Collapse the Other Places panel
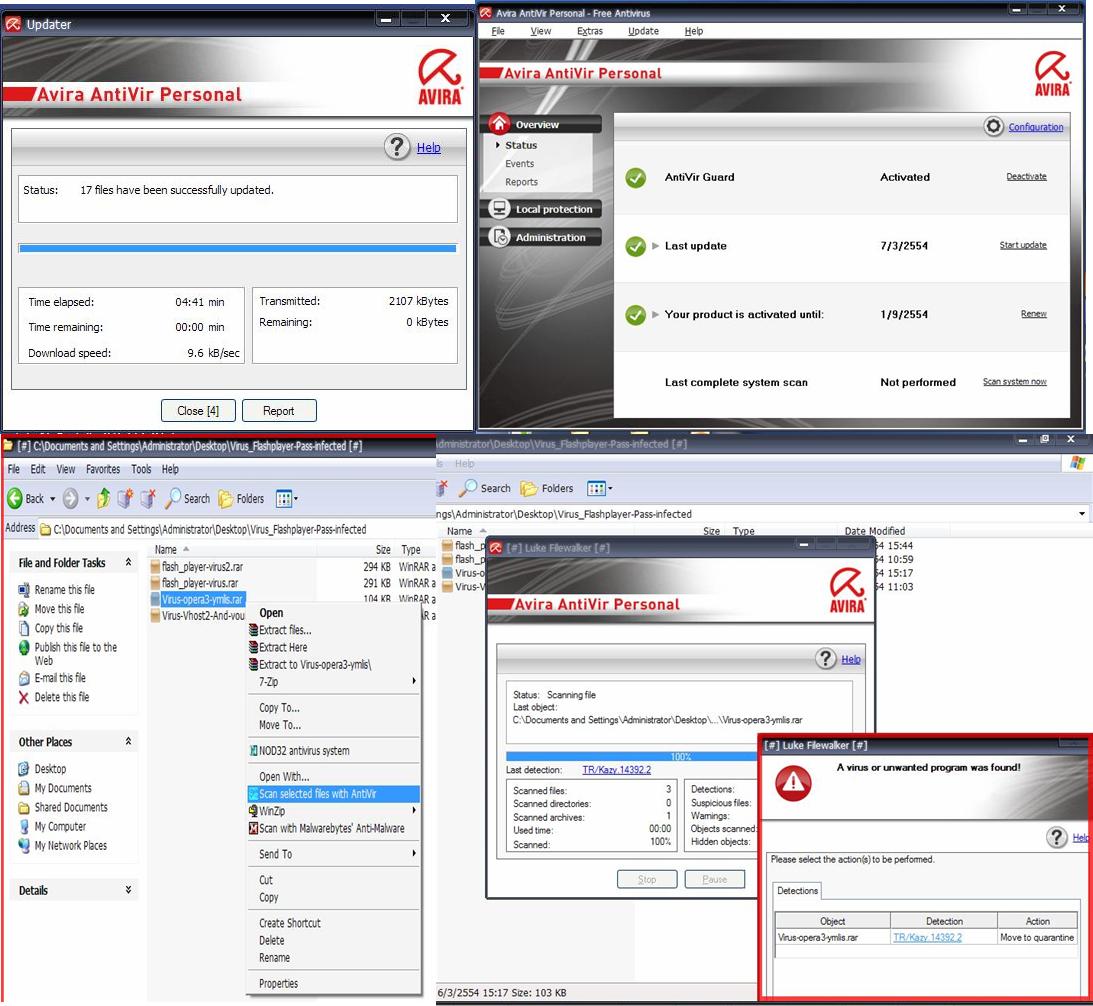Image resolution: width=1093 pixels, height=1006 pixels. pyautogui.click(x=128, y=741)
